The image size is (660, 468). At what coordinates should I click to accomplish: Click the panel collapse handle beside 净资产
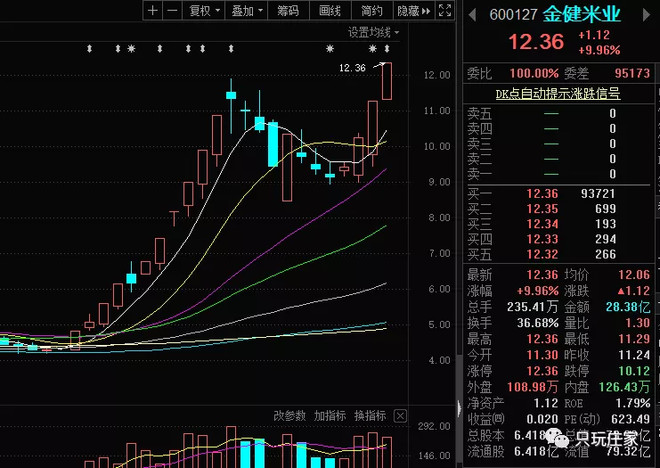point(459,408)
